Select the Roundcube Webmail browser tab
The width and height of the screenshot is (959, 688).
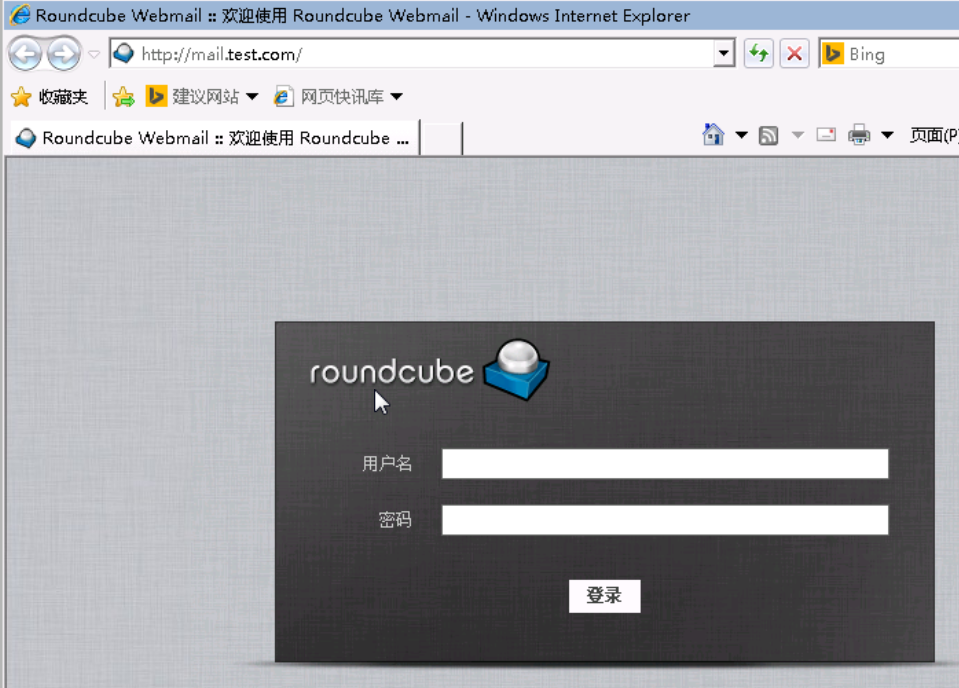click(x=215, y=138)
